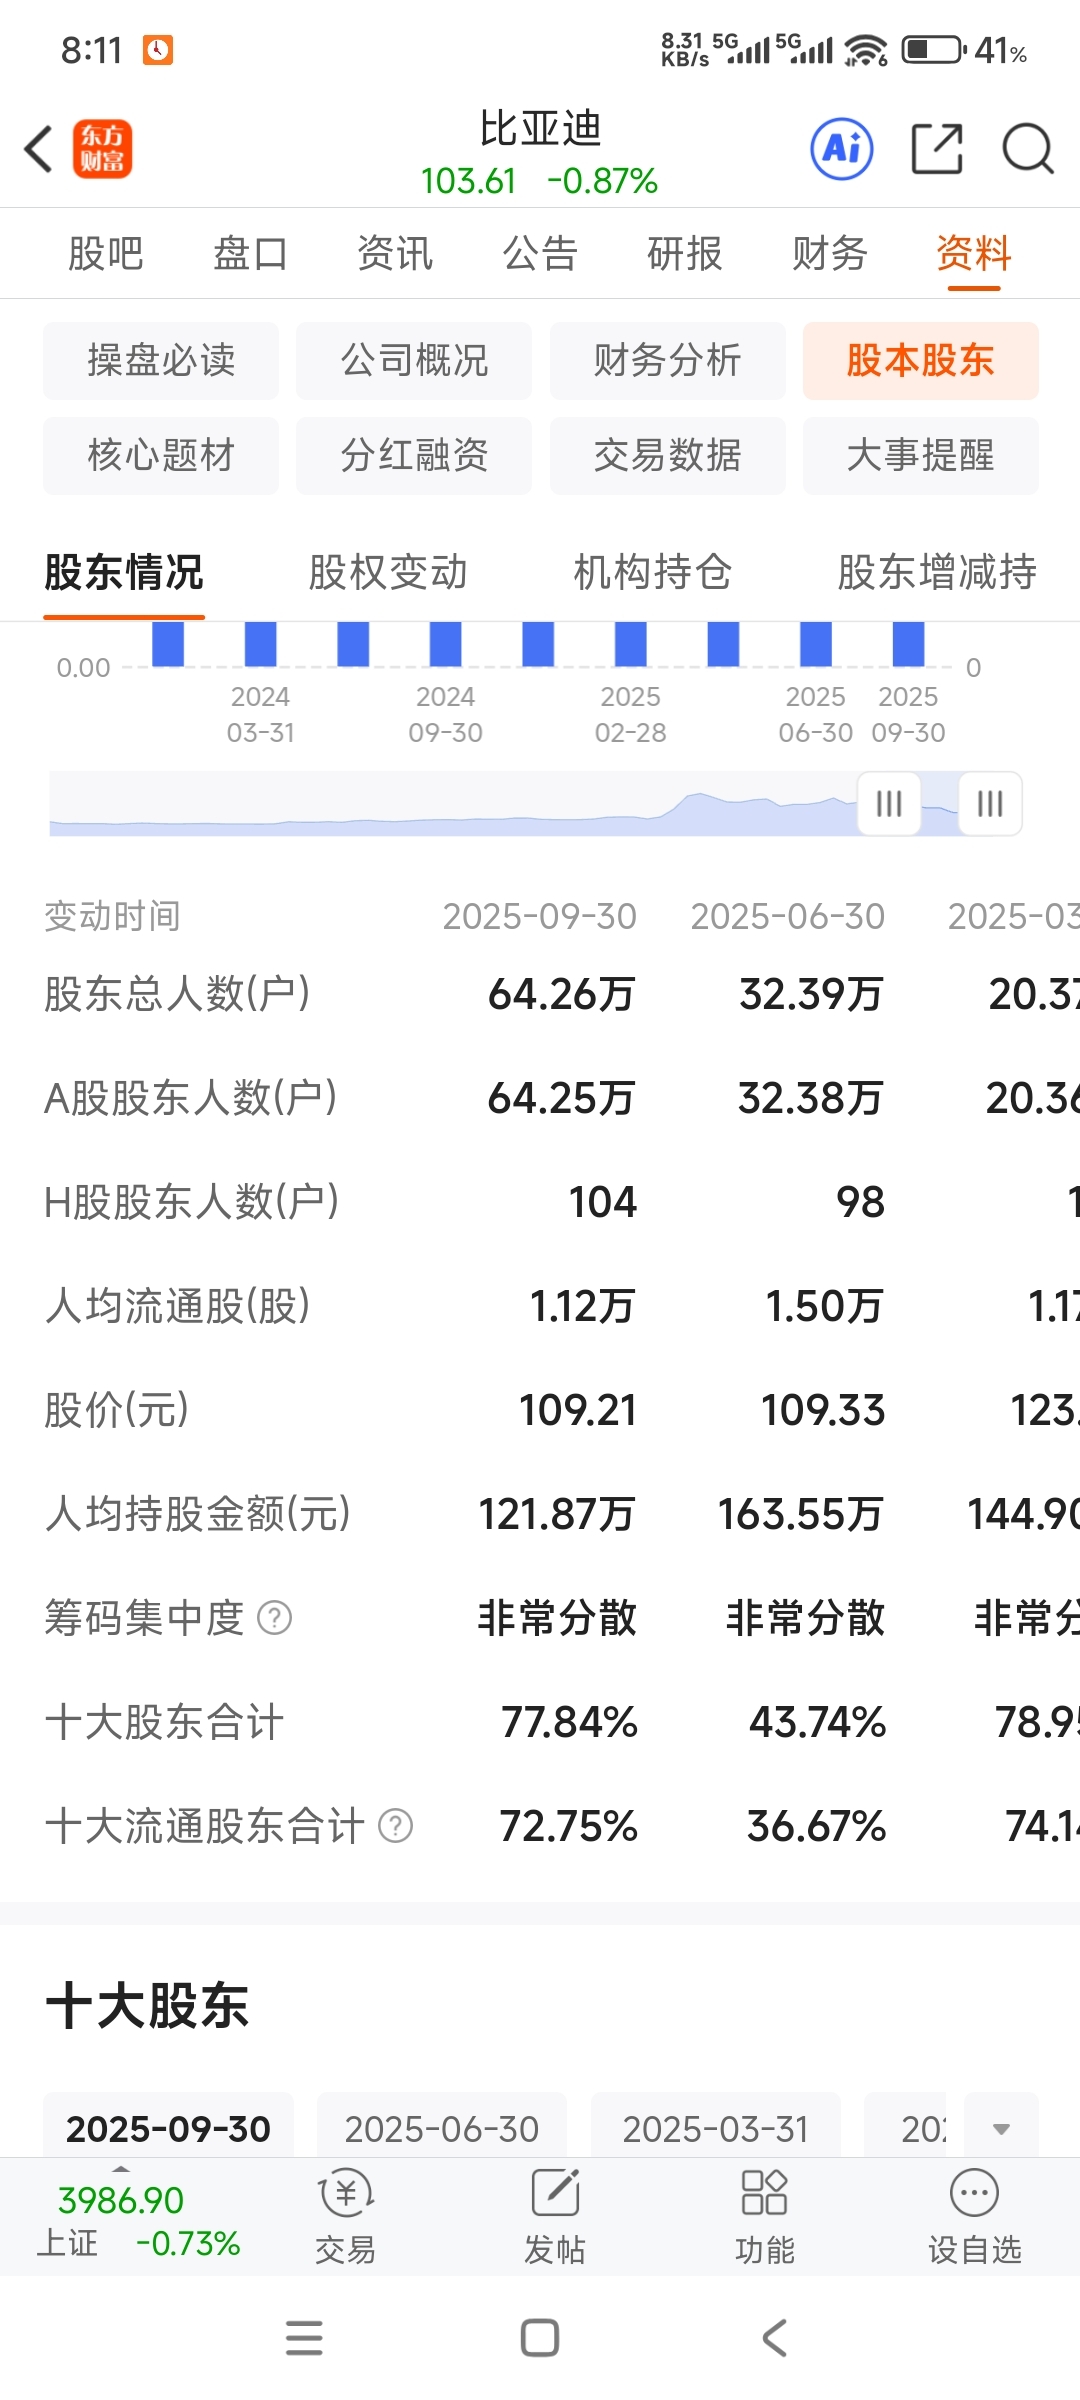Tap the 变动时间 column header

pos(112,916)
